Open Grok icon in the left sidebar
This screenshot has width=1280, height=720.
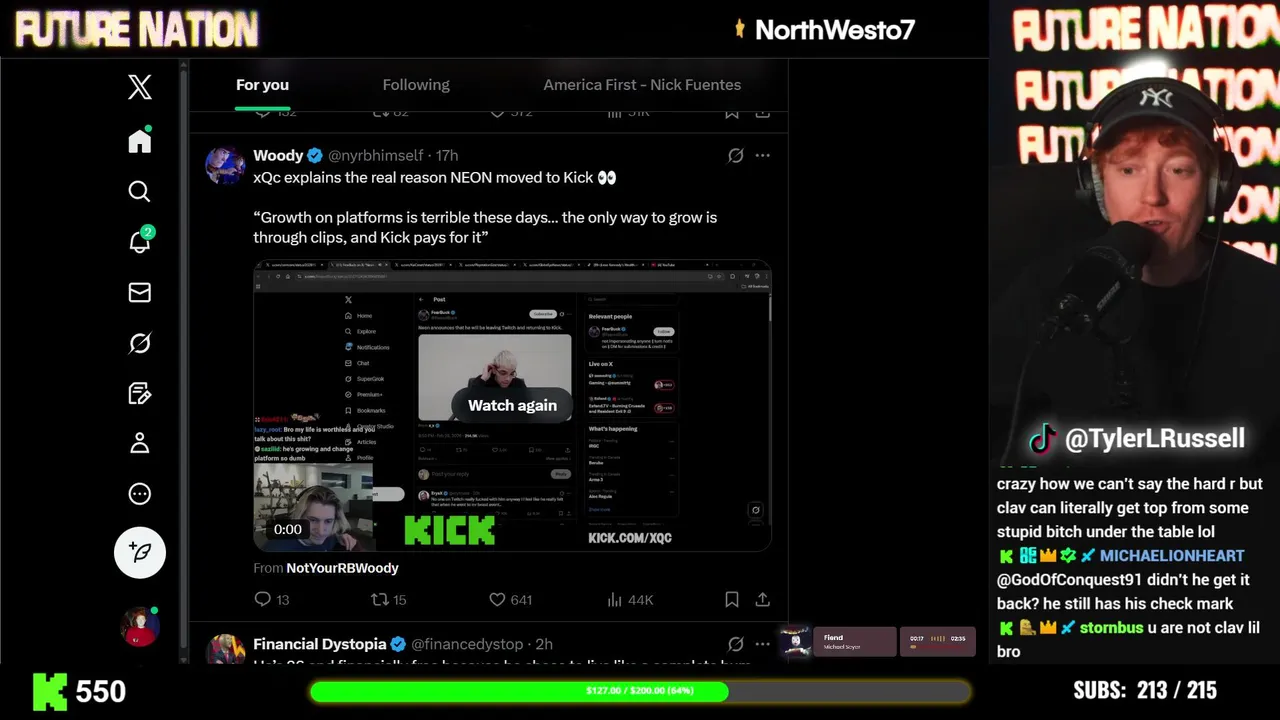[140, 343]
